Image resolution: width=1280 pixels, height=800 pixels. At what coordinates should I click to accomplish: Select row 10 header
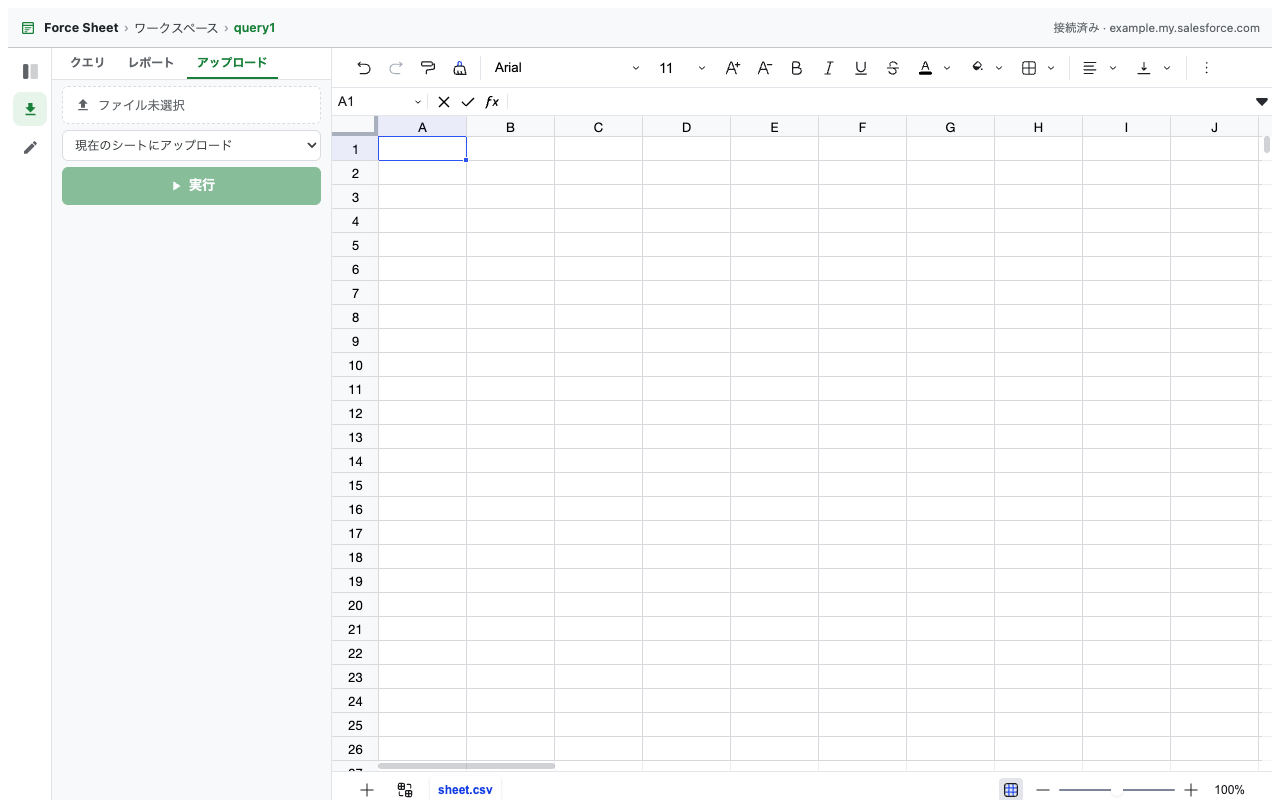pos(355,365)
